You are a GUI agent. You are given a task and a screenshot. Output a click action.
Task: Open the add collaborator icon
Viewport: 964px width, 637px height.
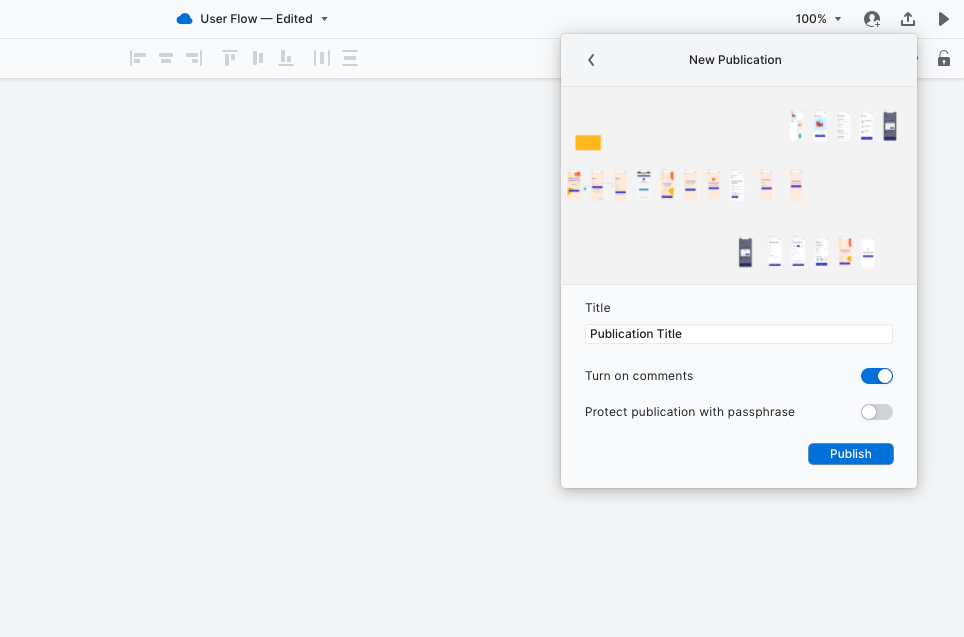point(871,18)
